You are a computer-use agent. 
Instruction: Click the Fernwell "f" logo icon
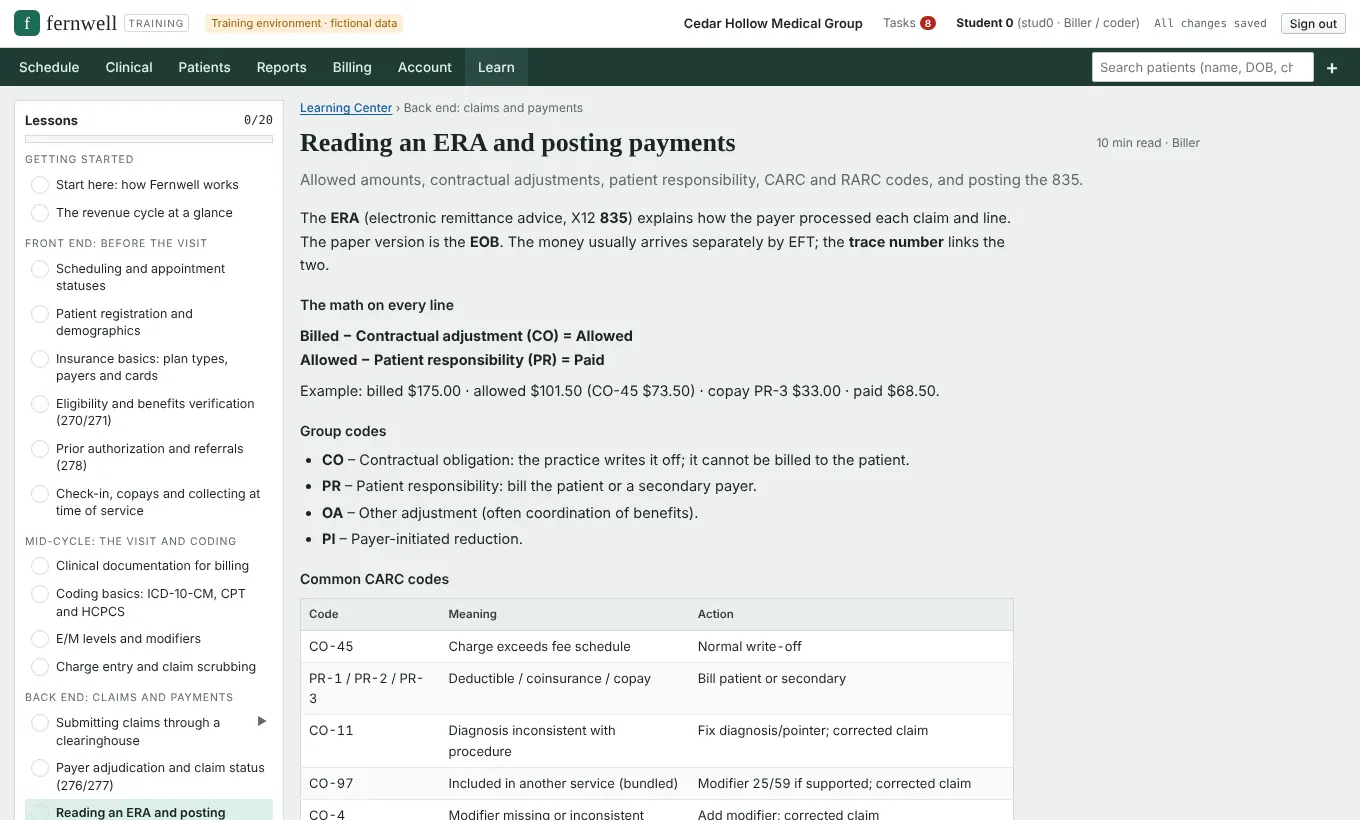[x=27, y=23]
